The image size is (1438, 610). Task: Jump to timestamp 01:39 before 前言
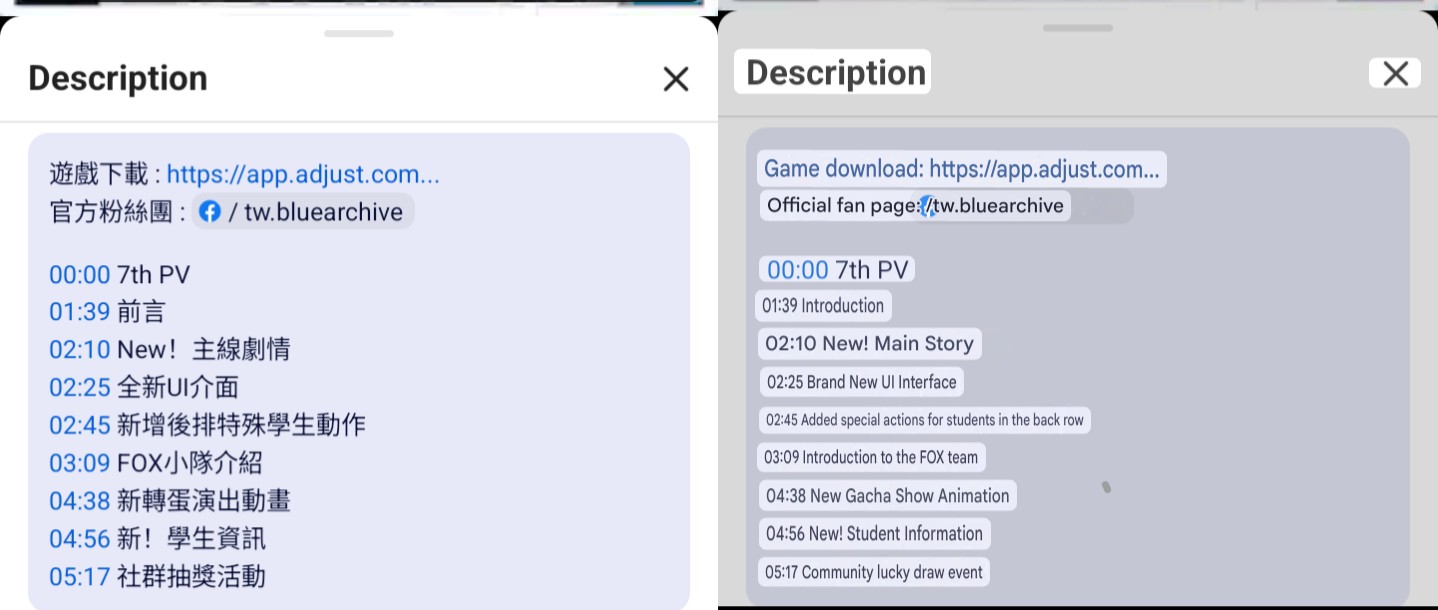pyautogui.click(x=79, y=312)
